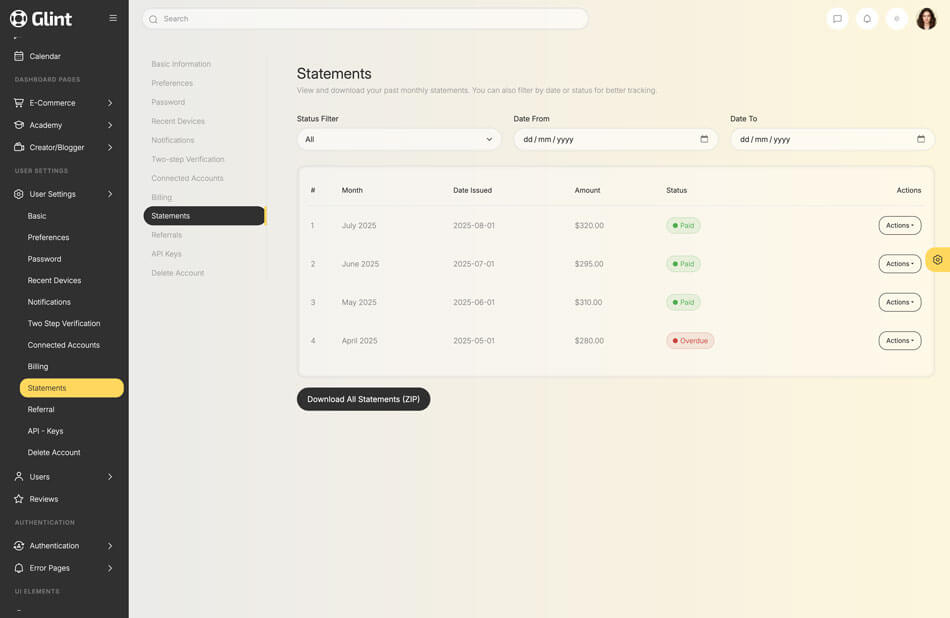The image size is (950, 618).
Task: Open calendar picker in Date From field
Action: click(704, 139)
